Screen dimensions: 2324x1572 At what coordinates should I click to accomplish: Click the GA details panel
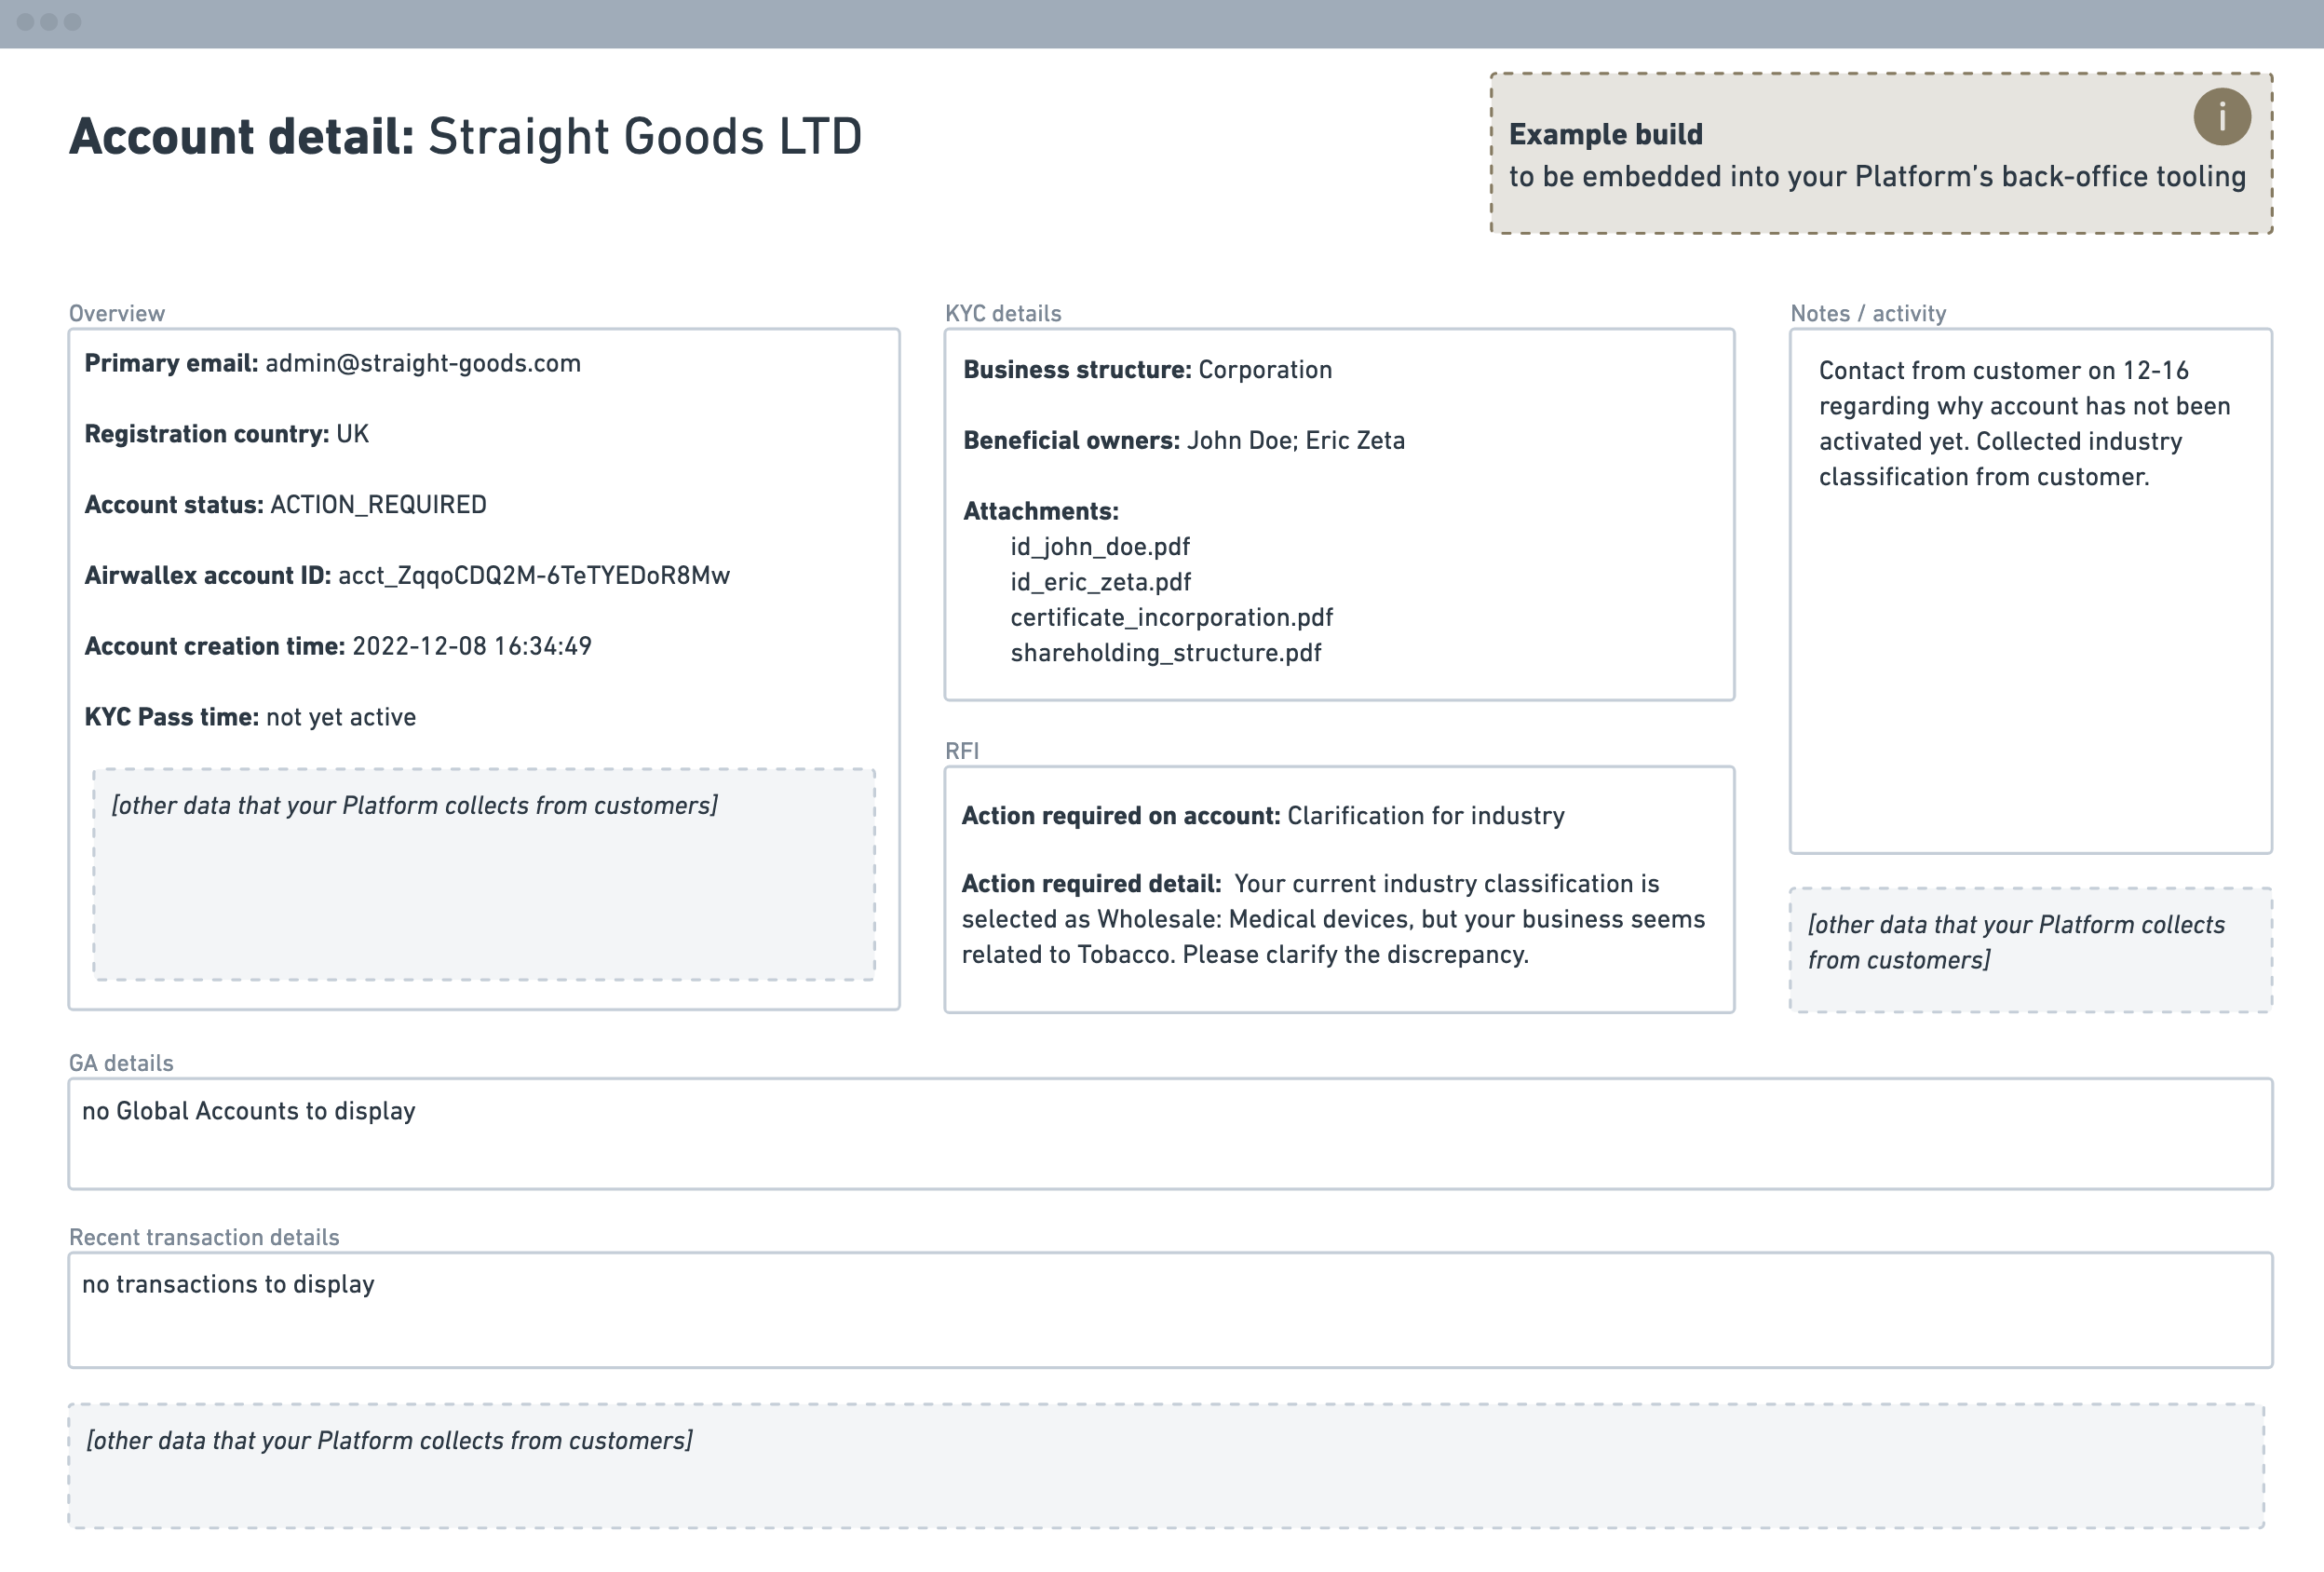(x=1169, y=1134)
